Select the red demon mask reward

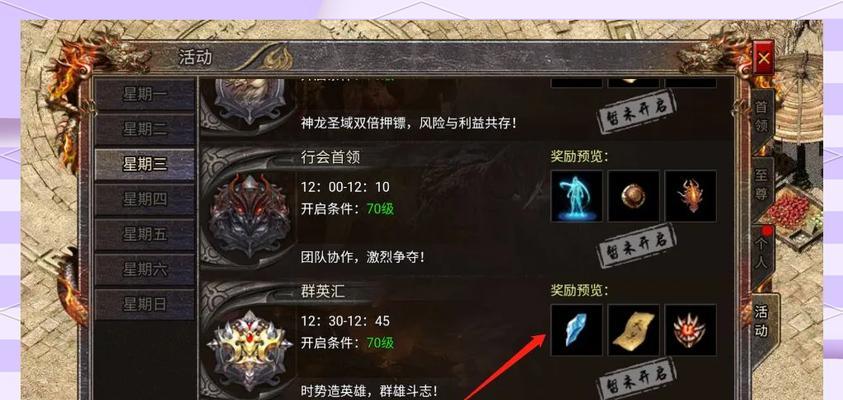click(690, 330)
